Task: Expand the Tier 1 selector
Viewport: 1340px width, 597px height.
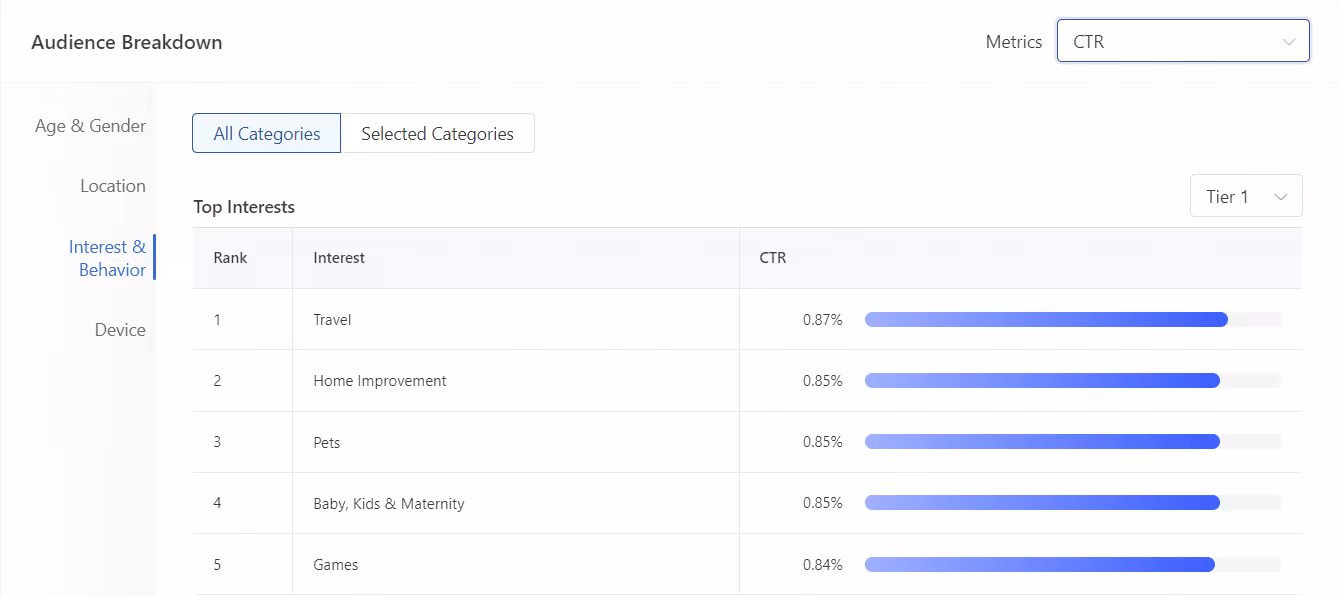Action: pyautogui.click(x=1246, y=195)
